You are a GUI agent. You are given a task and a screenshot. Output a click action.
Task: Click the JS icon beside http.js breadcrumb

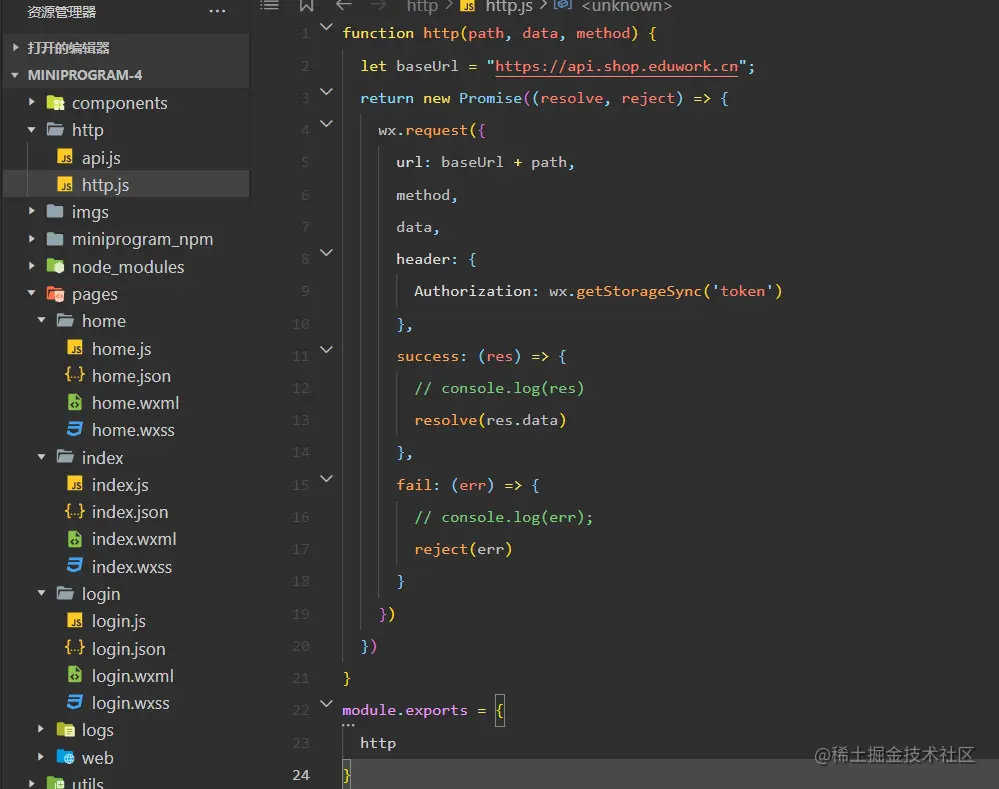click(x=468, y=6)
